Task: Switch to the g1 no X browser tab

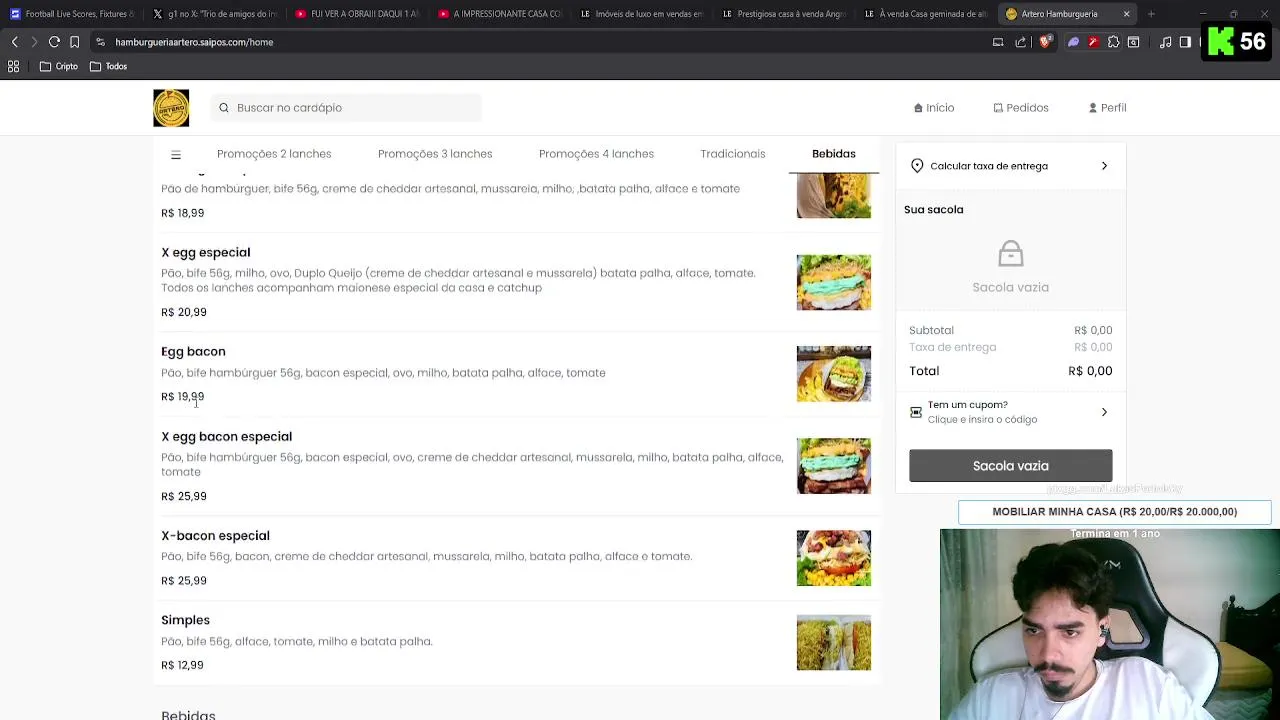Action: 214,14
